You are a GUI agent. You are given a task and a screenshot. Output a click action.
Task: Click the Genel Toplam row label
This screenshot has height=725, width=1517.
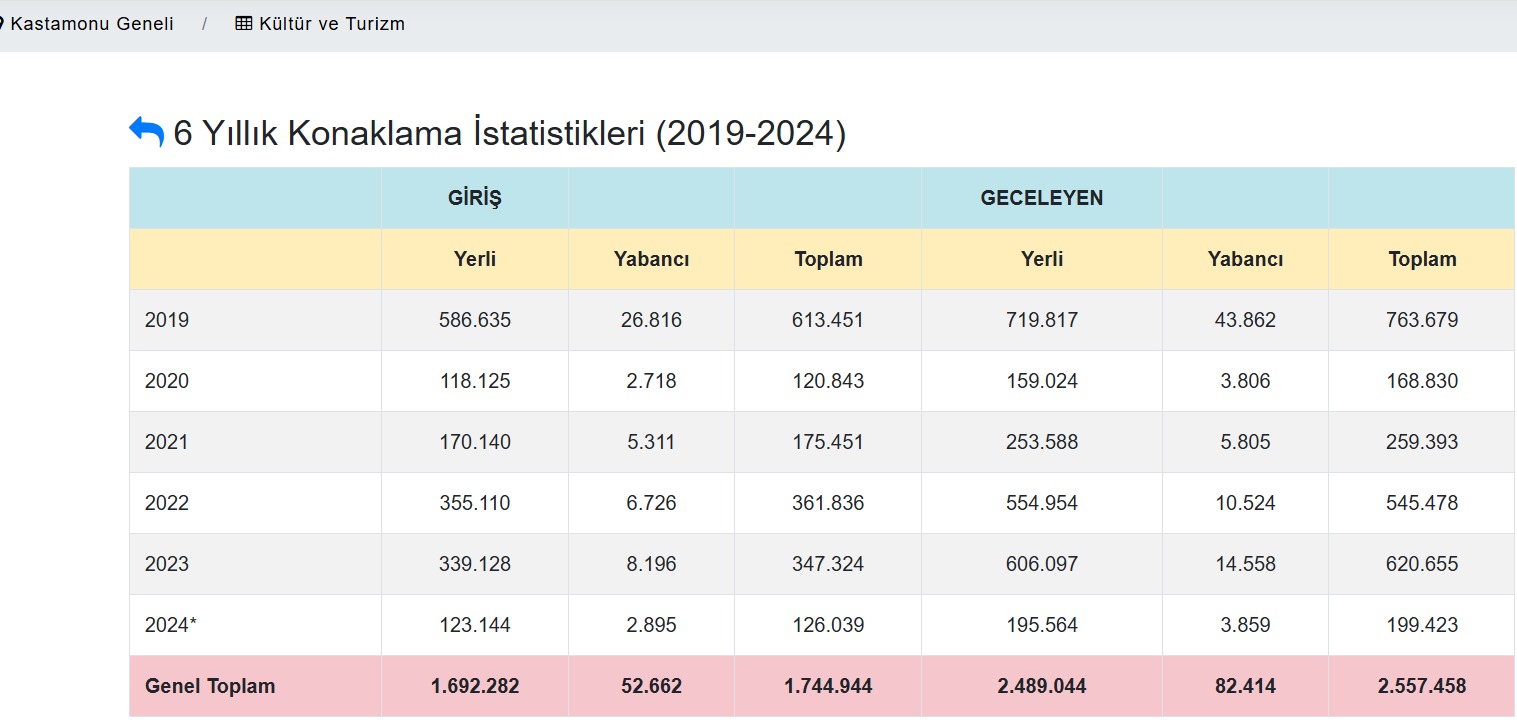pos(210,686)
